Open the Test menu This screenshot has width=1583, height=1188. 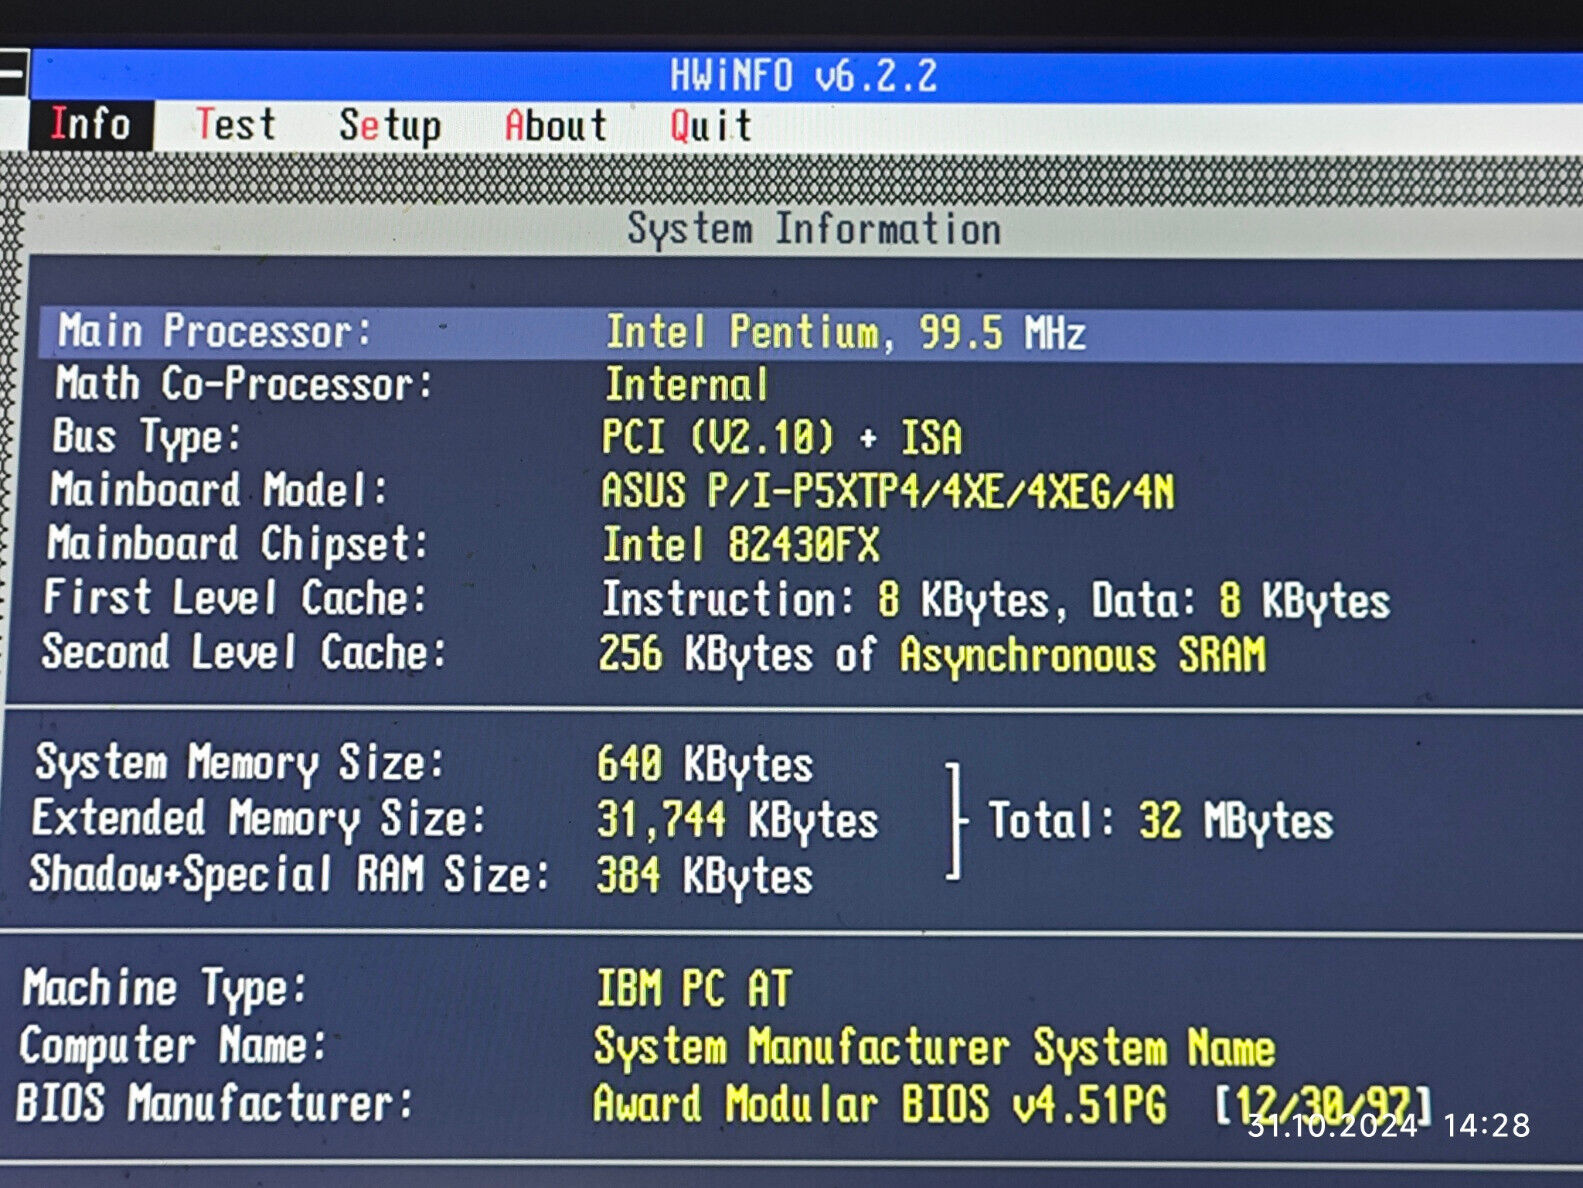tap(235, 125)
